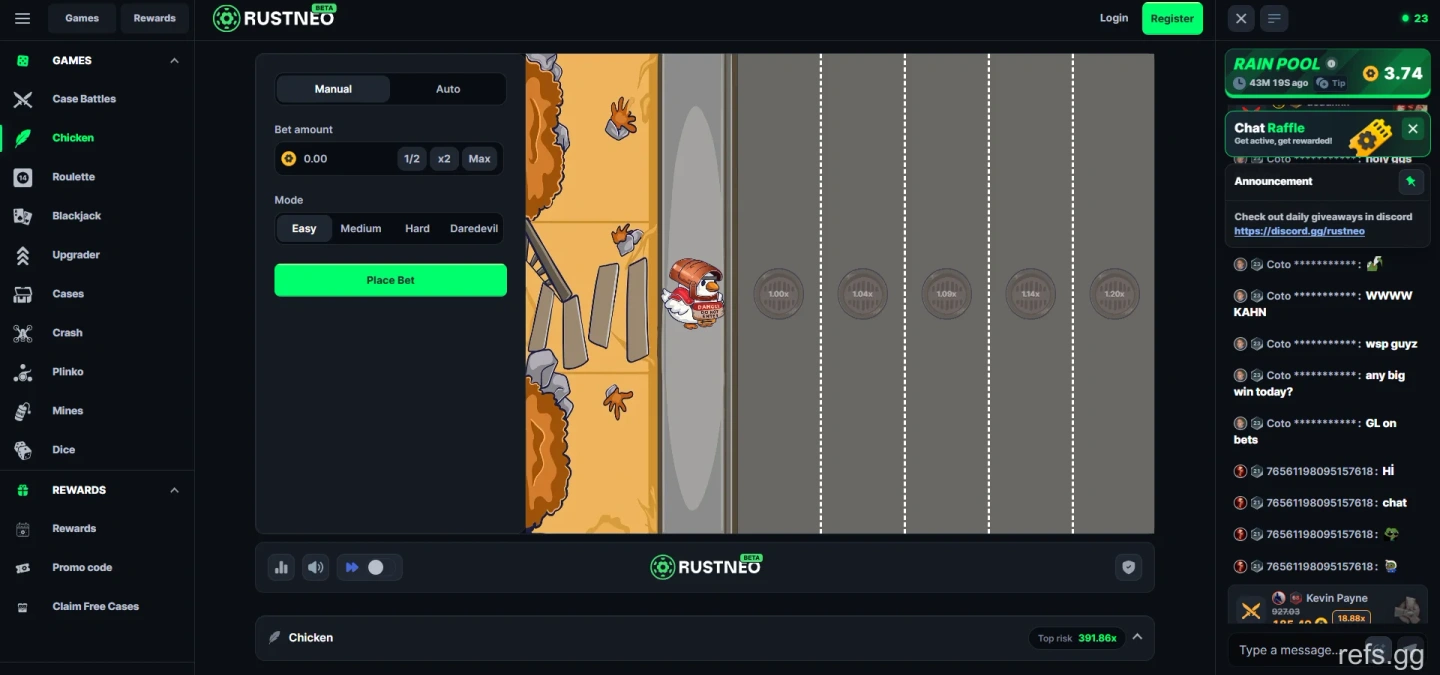Collapse the REWARDS sidebar section
This screenshot has width=1440, height=675.
174,490
